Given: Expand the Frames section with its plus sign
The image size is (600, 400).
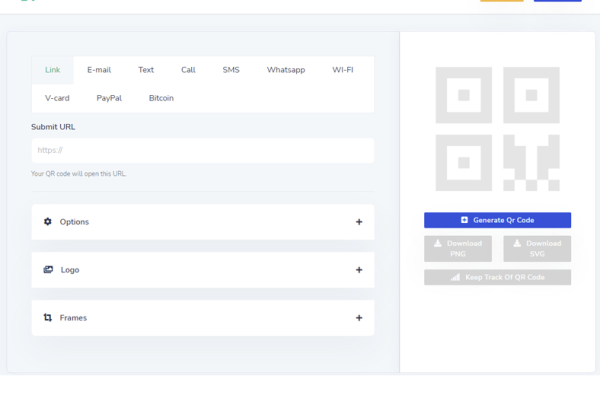Looking at the screenshot, I should point(359,318).
